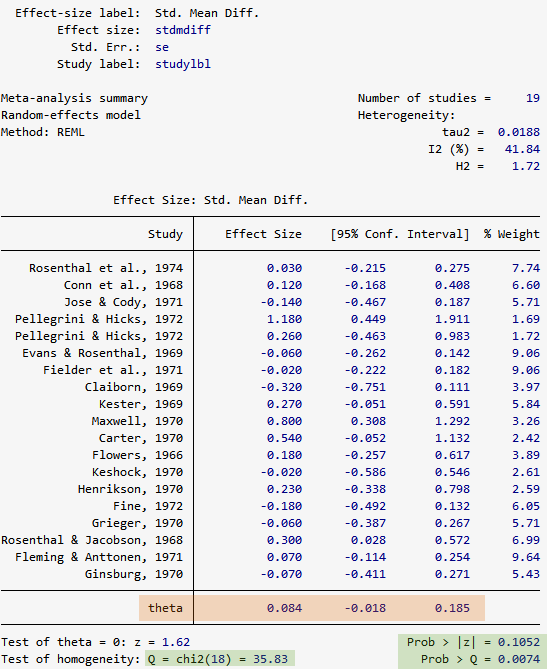The image size is (547, 669).
Task: Click the Maxwell, 1970 study label
Action: click(137, 421)
